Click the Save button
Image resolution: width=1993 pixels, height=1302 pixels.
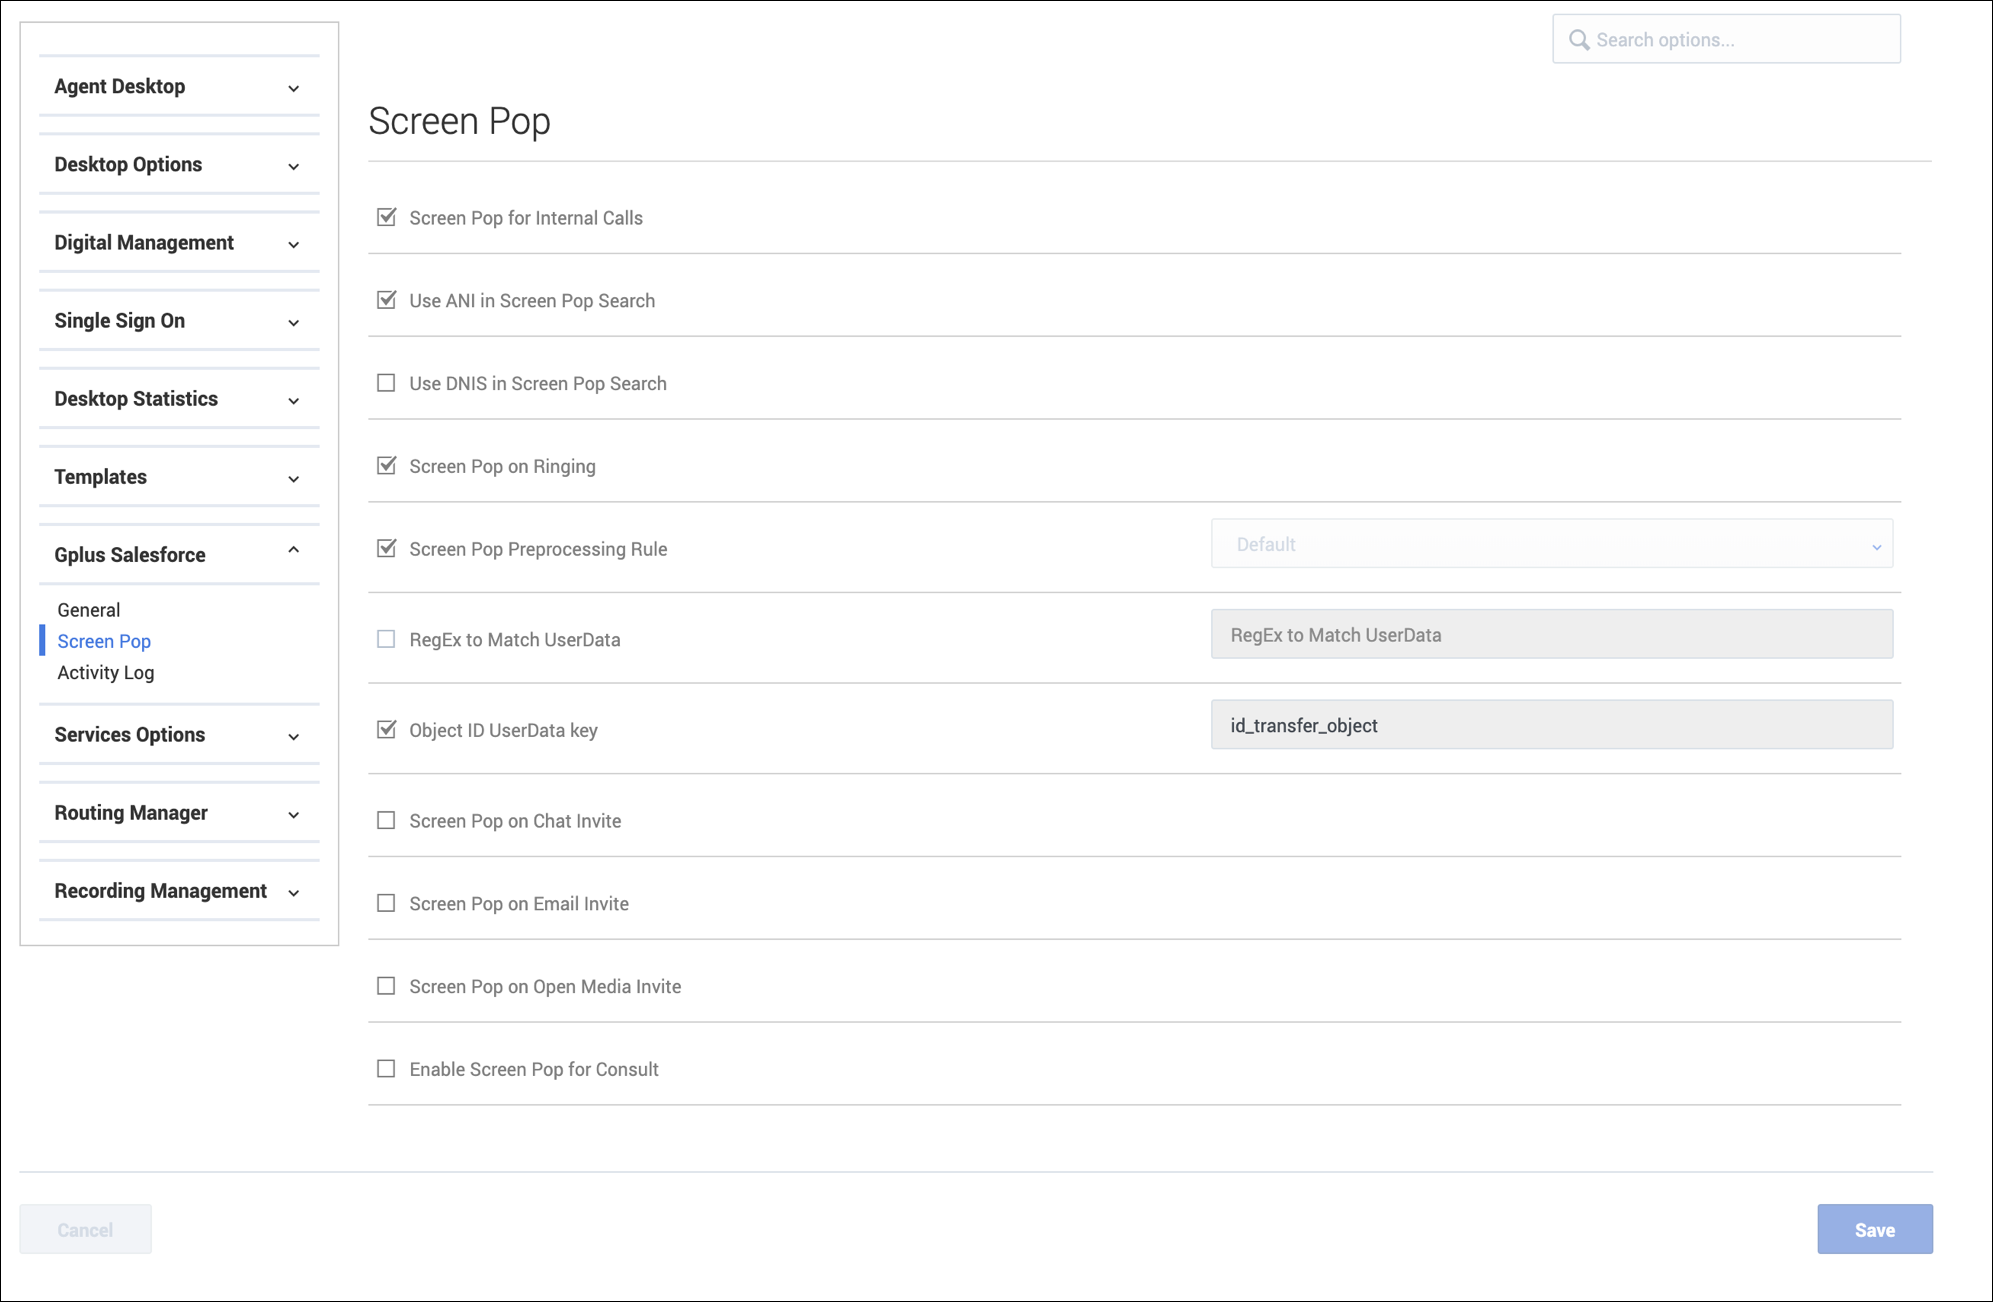(x=1874, y=1230)
